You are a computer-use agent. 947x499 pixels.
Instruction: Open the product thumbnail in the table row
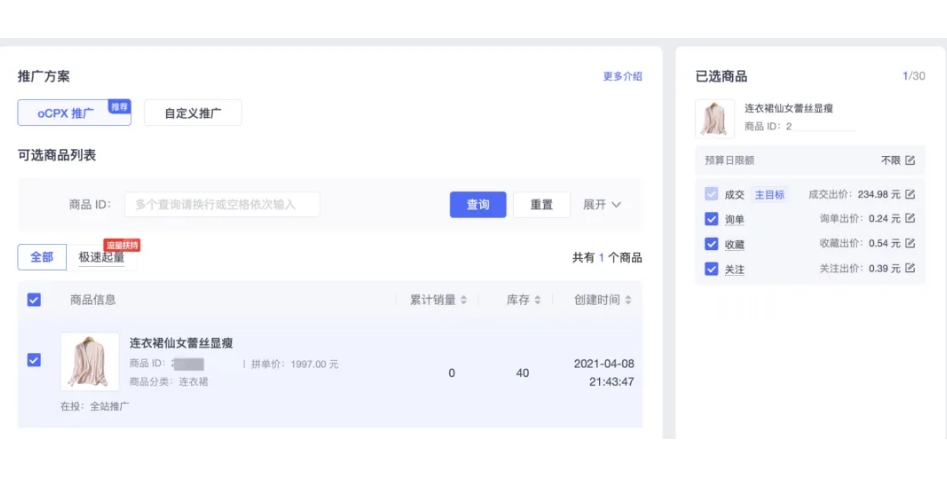[x=90, y=361]
